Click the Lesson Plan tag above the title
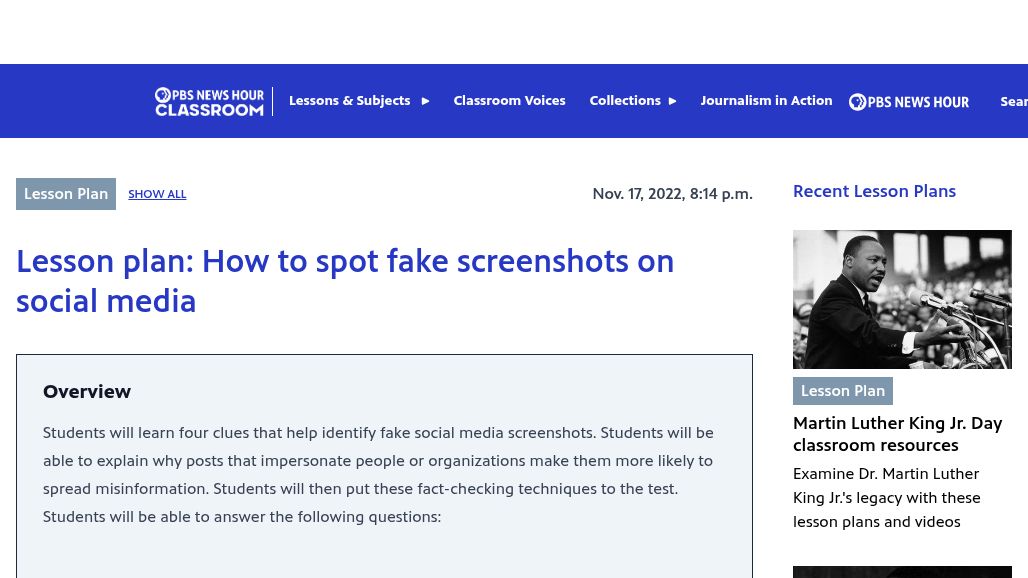1028x578 pixels. pyautogui.click(x=66, y=194)
